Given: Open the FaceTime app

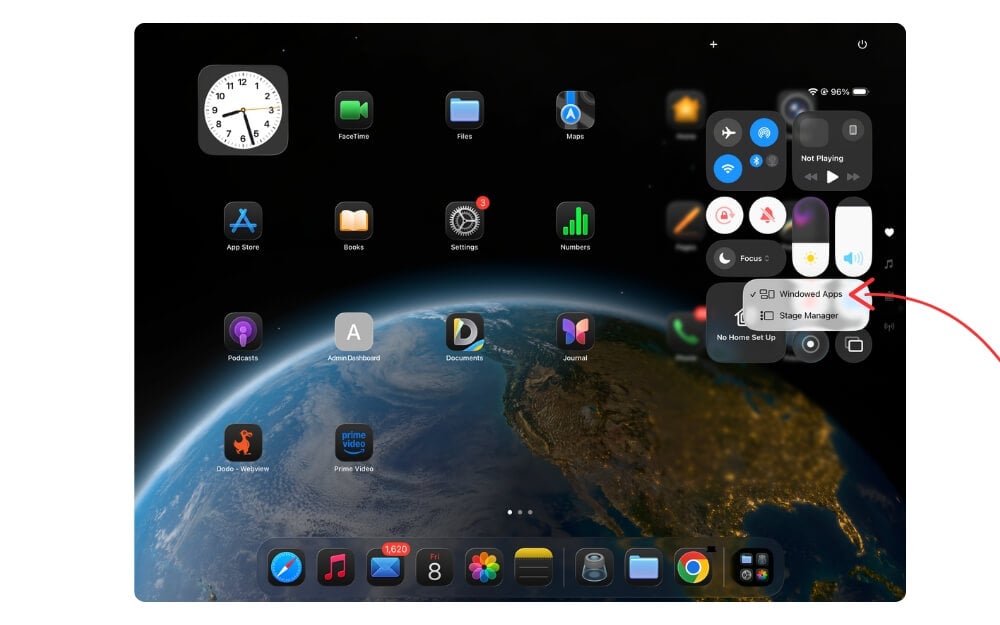Looking at the screenshot, I should [353, 110].
